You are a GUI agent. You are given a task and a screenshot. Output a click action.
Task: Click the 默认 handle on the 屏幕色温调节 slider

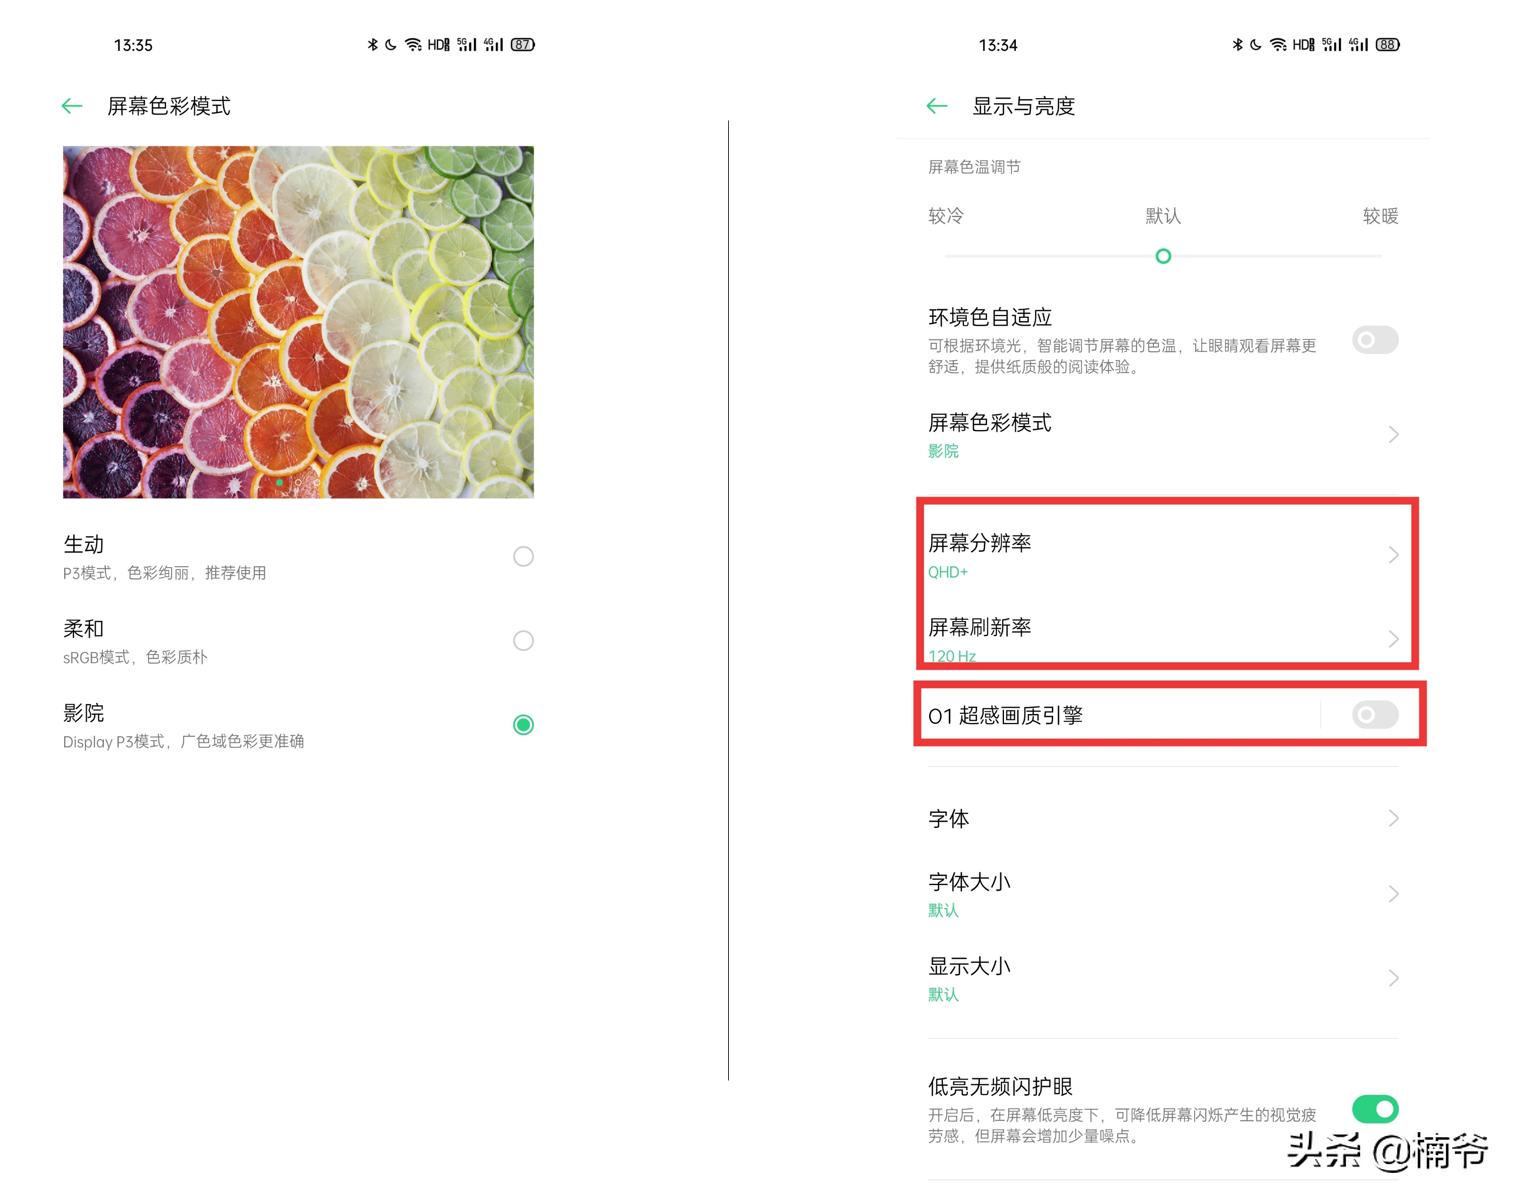tap(1163, 256)
